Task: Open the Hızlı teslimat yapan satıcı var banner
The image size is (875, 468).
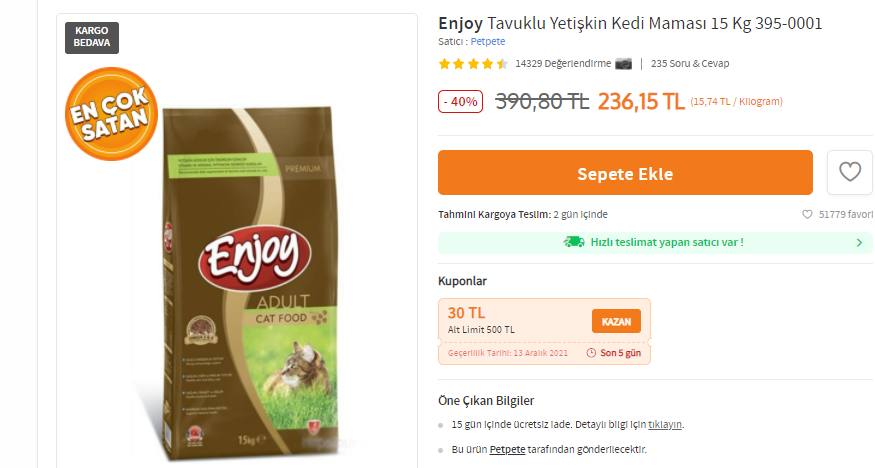Action: pos(655,243)
